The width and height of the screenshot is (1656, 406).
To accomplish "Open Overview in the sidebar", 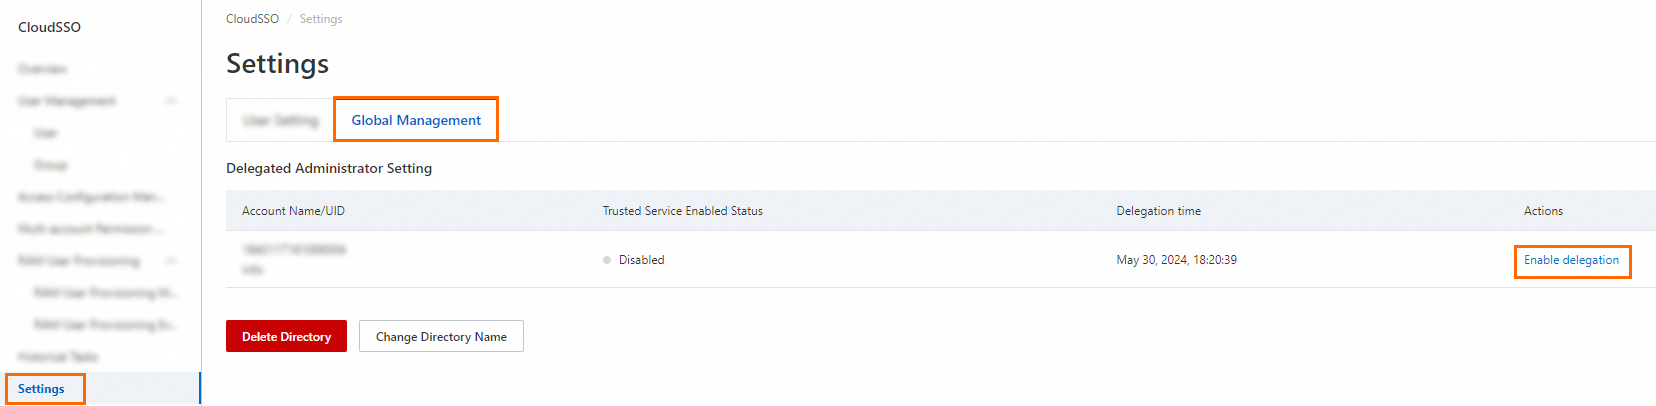I will [42, 69].
